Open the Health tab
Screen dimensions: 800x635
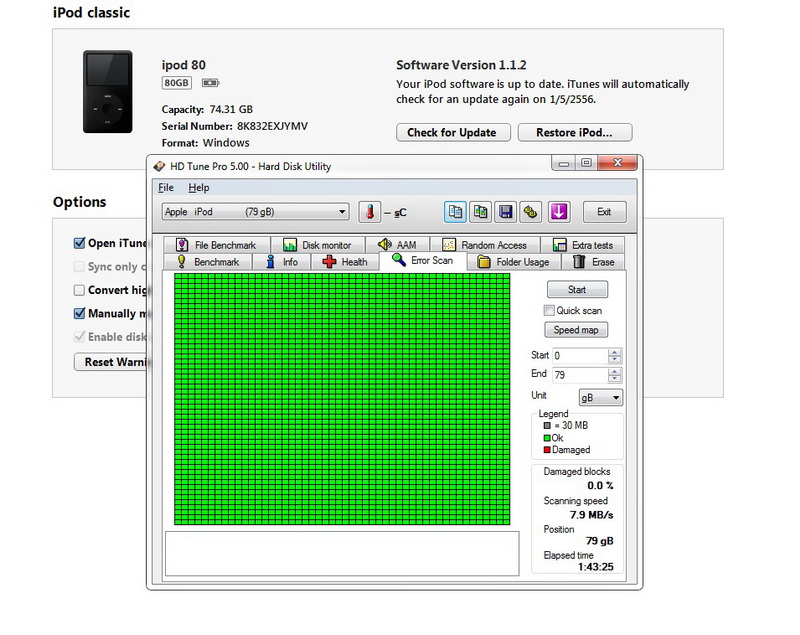click(345, 262)
